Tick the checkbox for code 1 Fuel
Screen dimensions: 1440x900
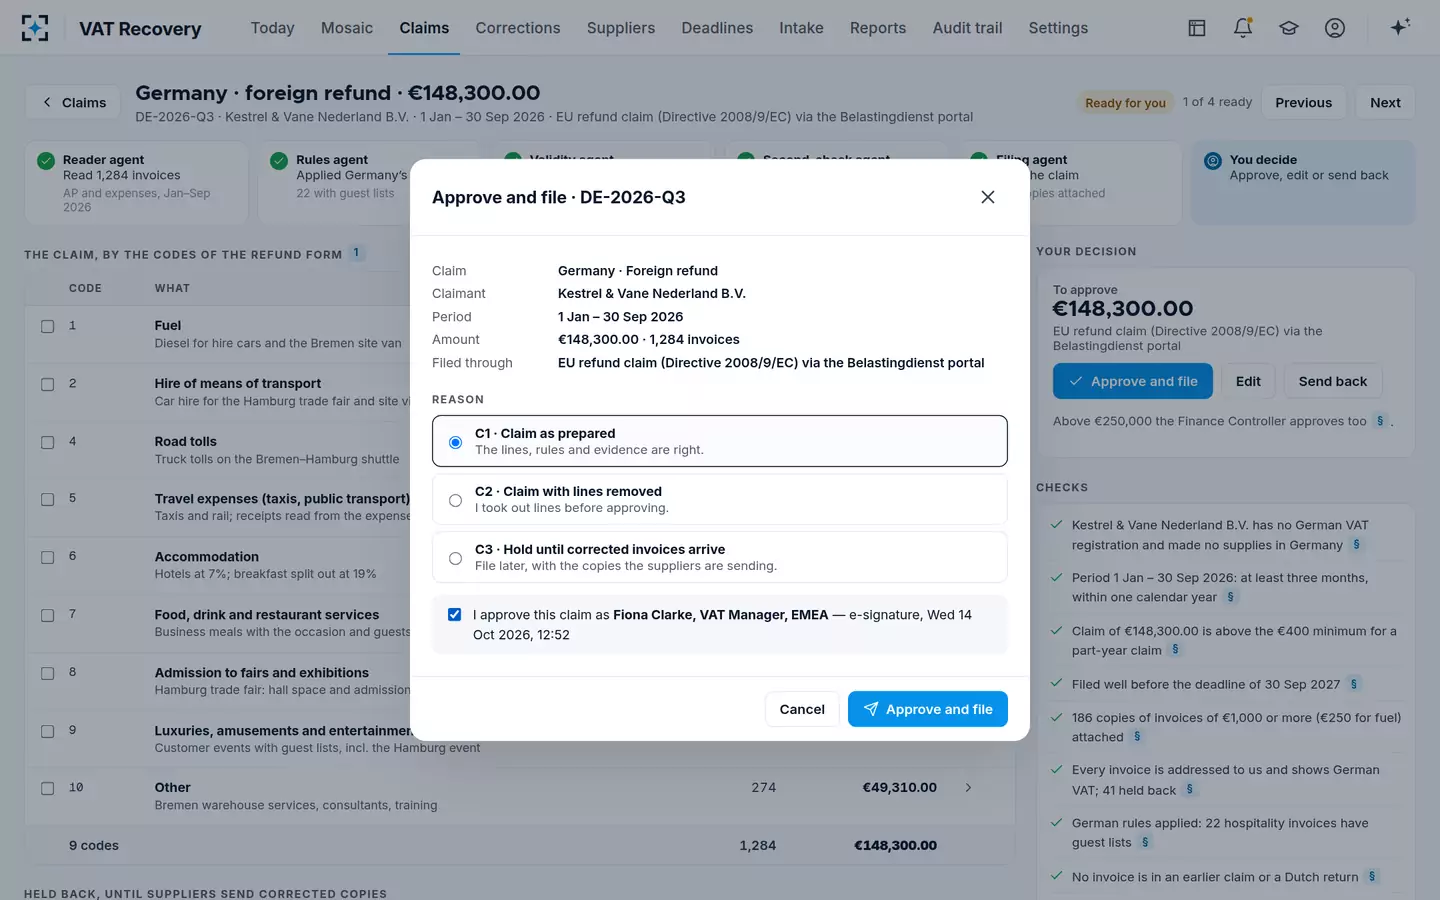tap(47, 326)
